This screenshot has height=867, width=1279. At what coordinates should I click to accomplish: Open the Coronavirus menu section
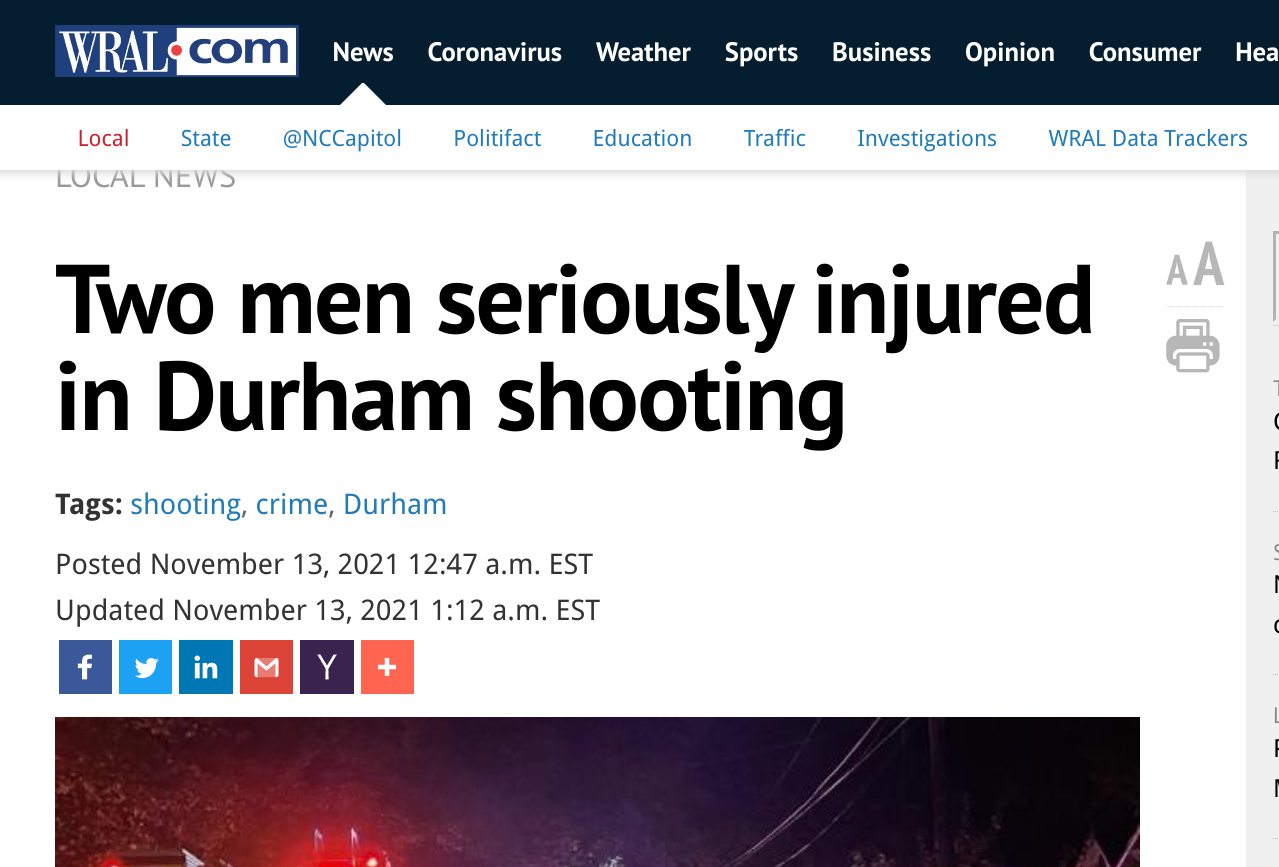[x=494, y=52]
